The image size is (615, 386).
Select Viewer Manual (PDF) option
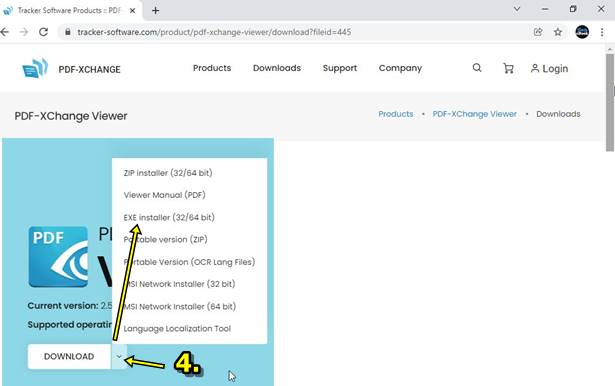pos(164,195)
